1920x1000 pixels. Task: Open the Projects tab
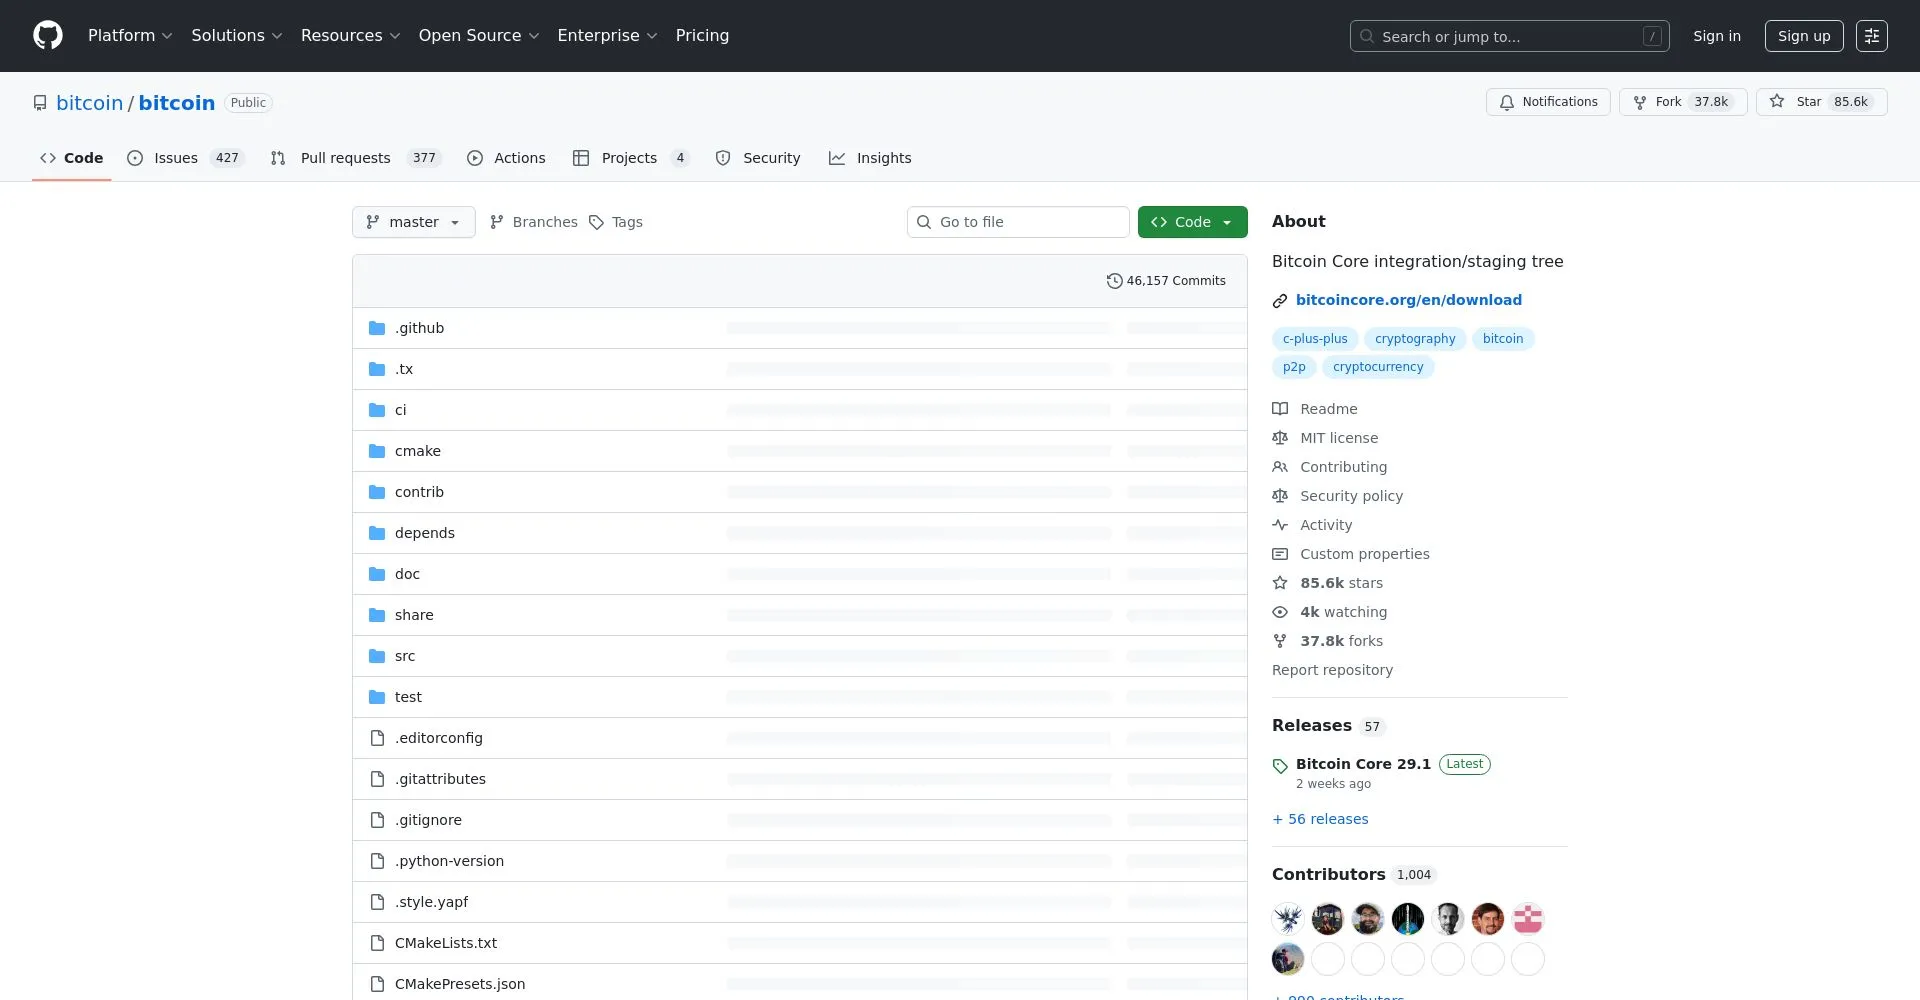point(631,158)
